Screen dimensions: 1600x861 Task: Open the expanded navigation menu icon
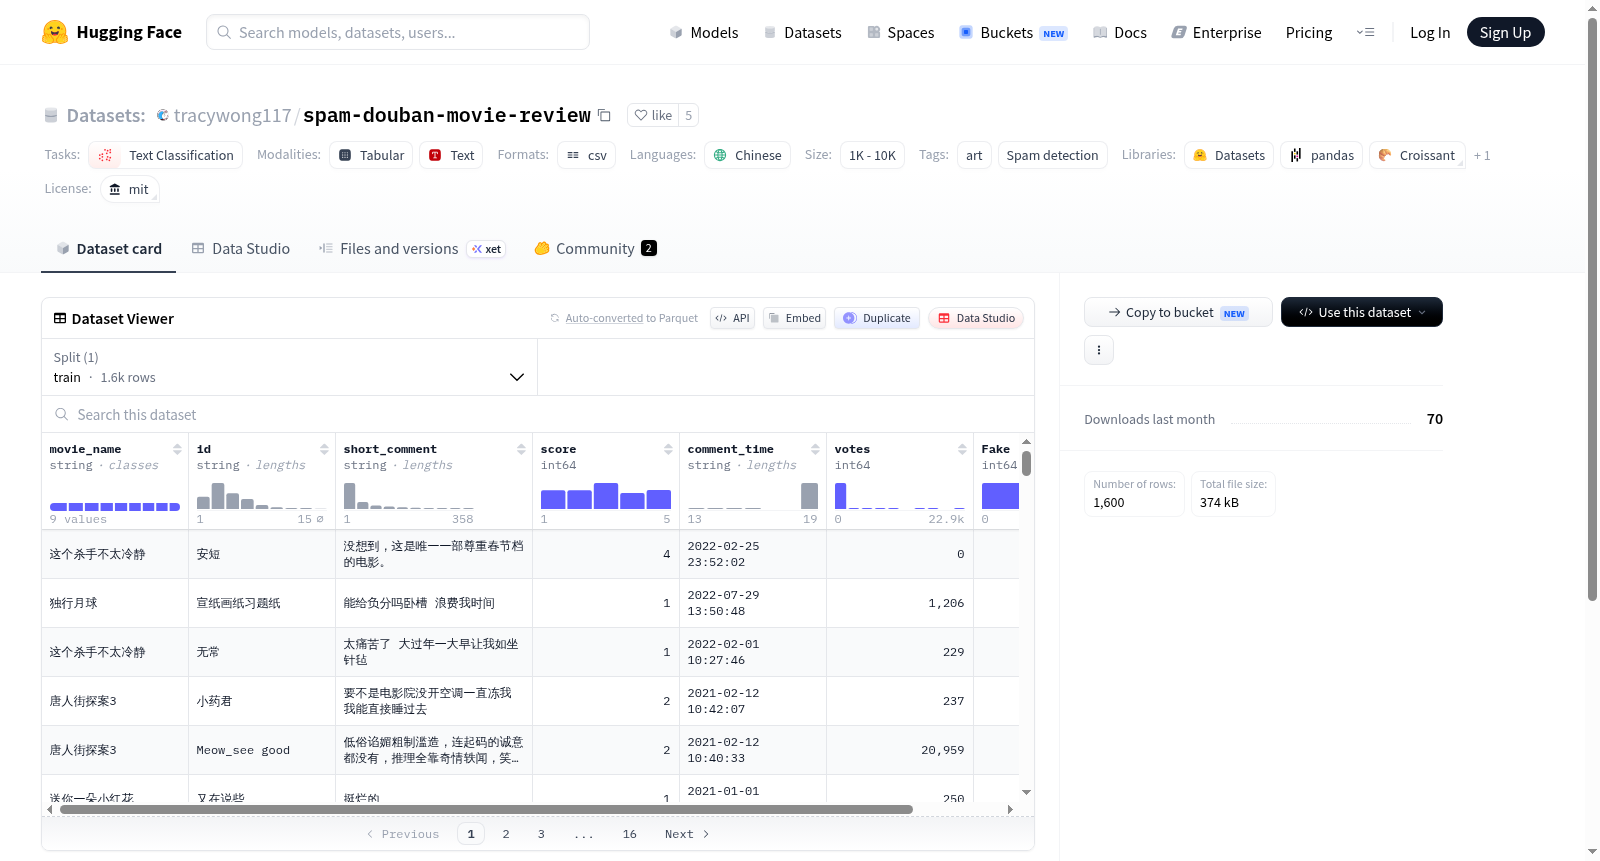tap(1365, 32)
